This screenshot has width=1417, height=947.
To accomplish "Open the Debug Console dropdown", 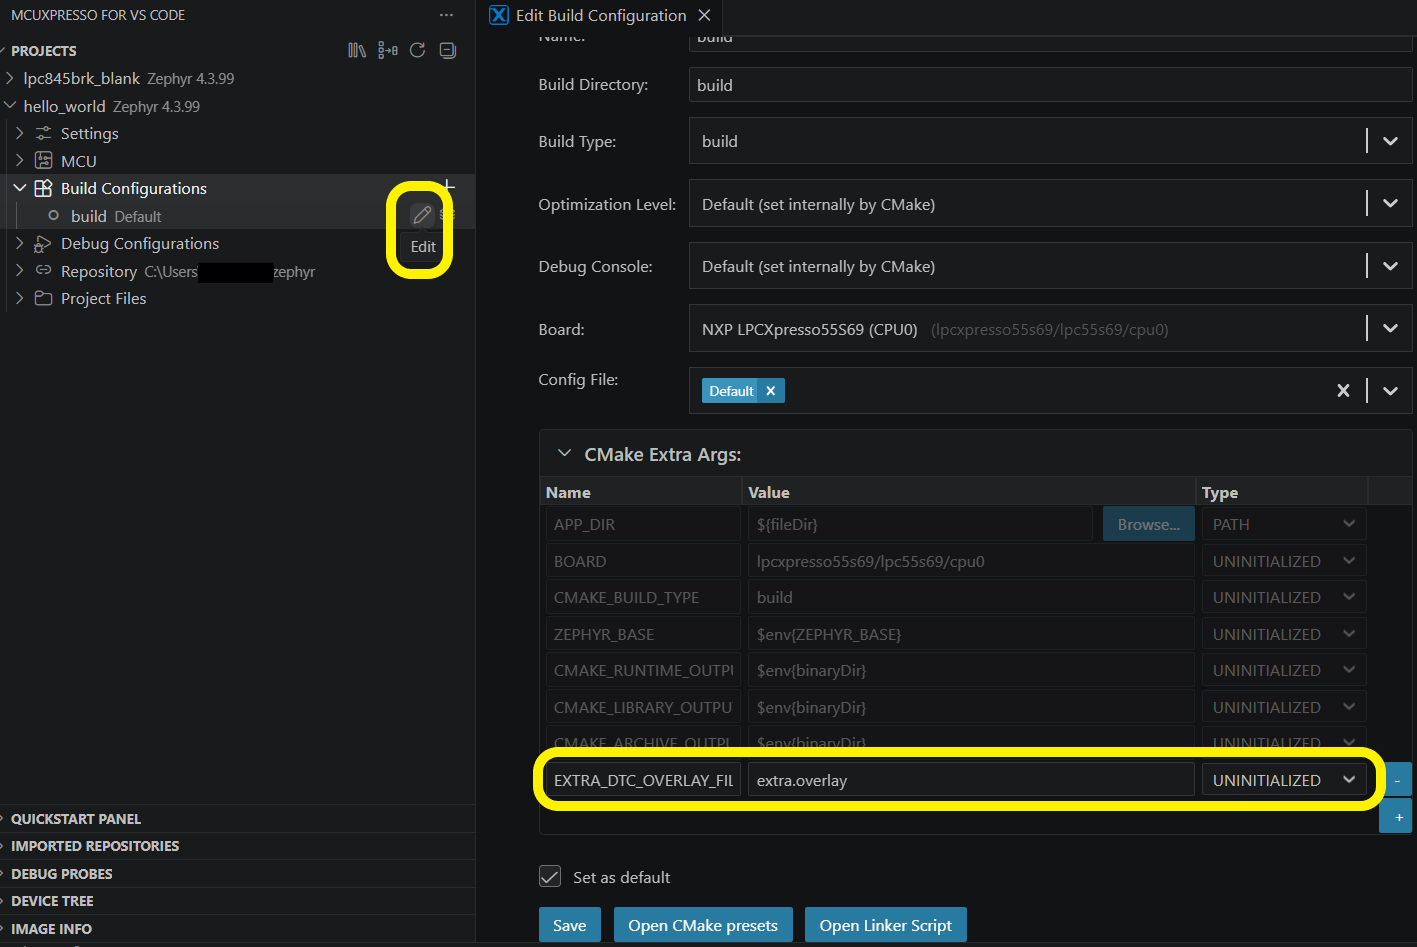I will click(1390, 266).
